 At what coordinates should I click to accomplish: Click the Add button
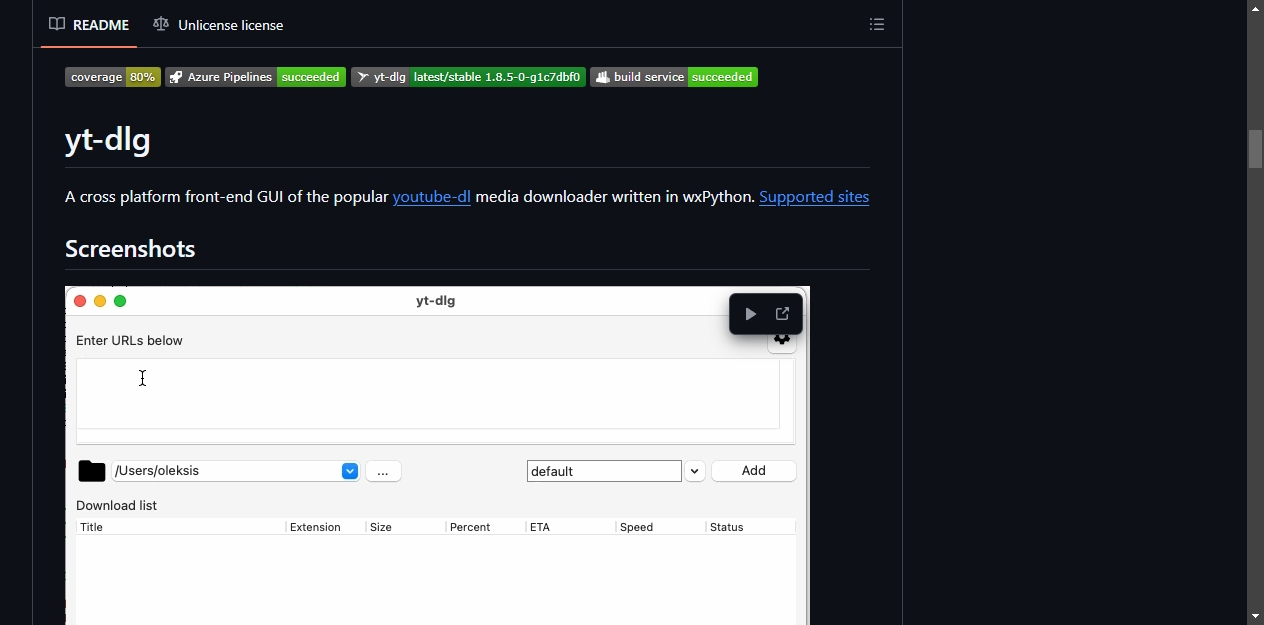click(x=754, y=471)
